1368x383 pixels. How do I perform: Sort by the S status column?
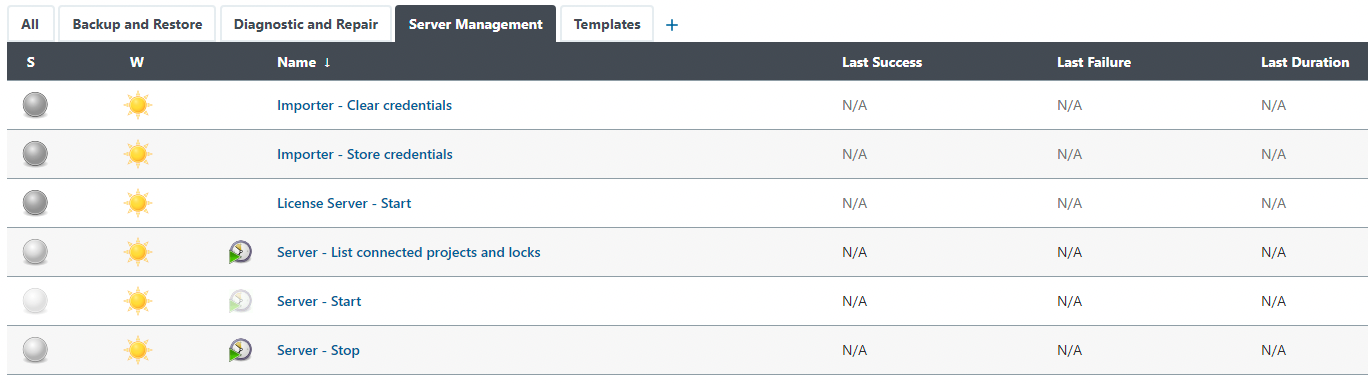pyautogui.click(x=31, y=62)
